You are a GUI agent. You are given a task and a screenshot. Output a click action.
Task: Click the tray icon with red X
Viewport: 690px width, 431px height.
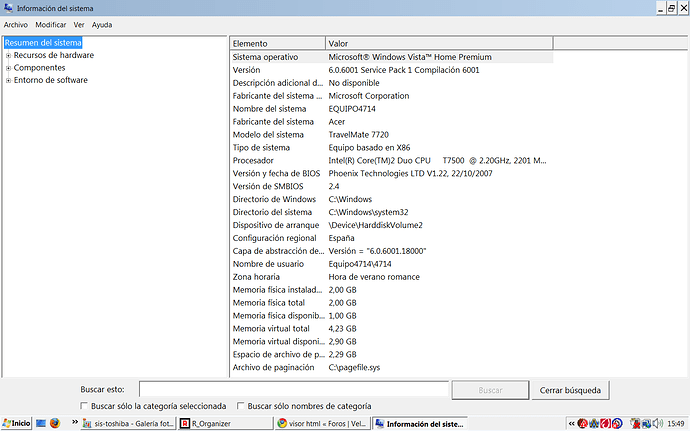635,424
